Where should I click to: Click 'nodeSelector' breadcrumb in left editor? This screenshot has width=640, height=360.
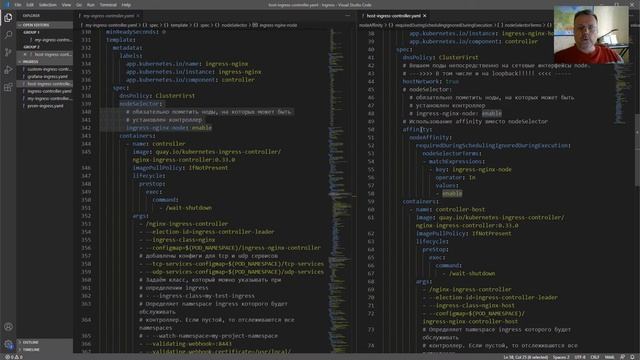(234, 25)
